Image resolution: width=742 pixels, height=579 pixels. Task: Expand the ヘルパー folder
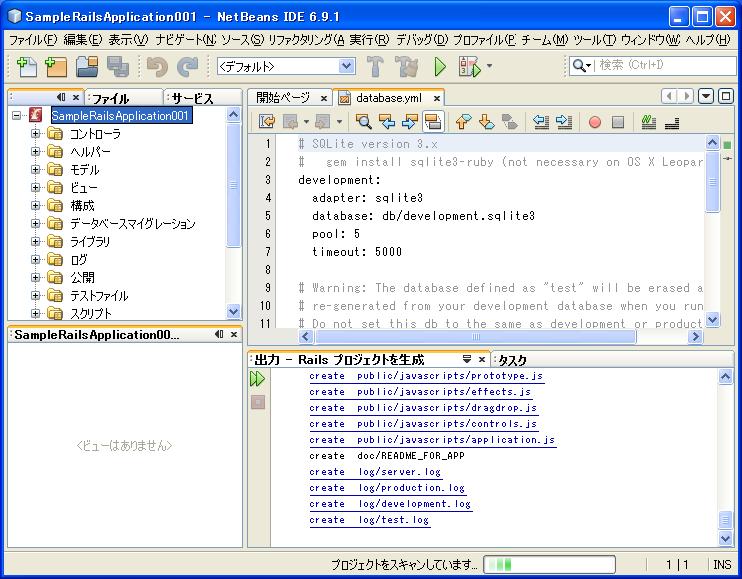click(35, 151)
